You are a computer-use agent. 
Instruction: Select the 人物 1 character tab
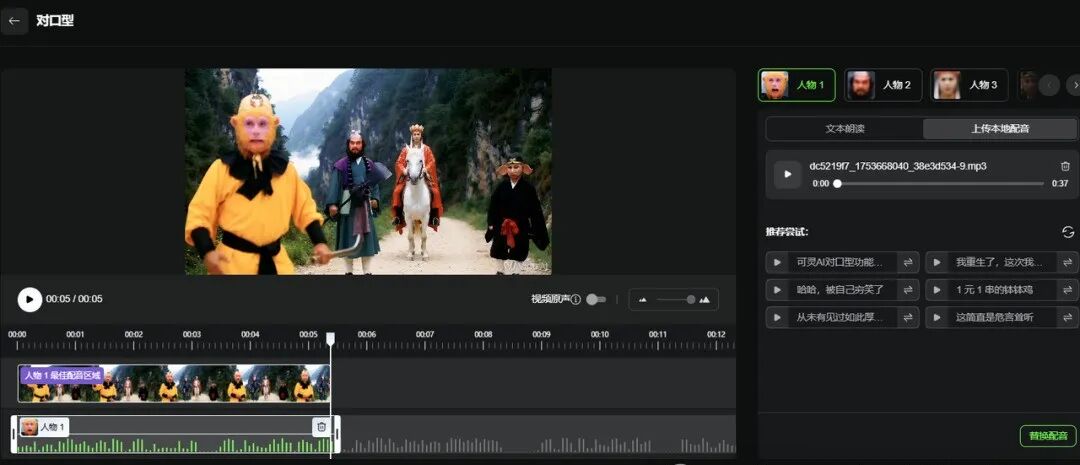[x=796, y=85]
